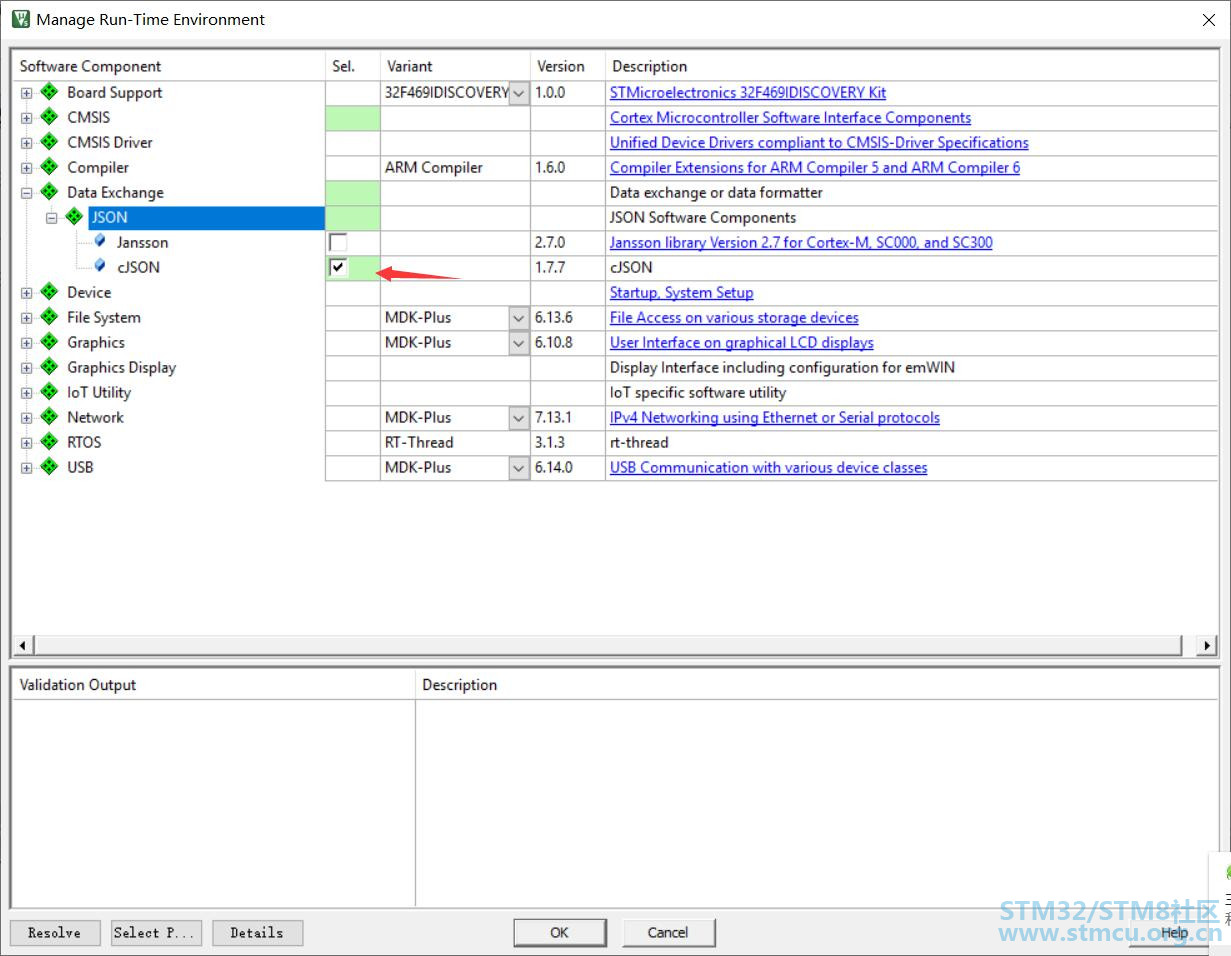Open File Access on various storage devices link
This screenshot has height=956, width=1231.
[734, 317]
